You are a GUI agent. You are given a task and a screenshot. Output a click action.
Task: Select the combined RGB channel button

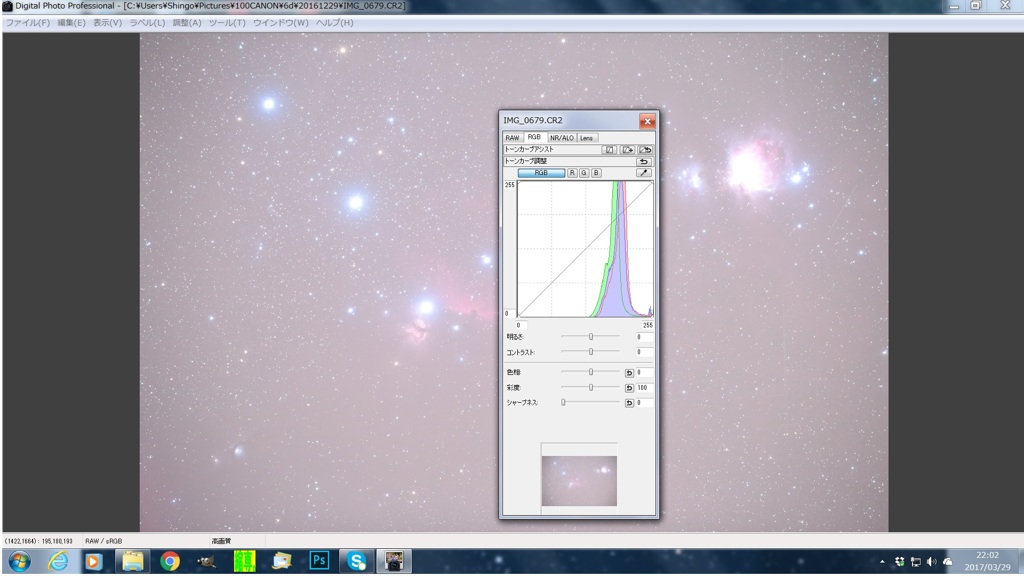541,173
